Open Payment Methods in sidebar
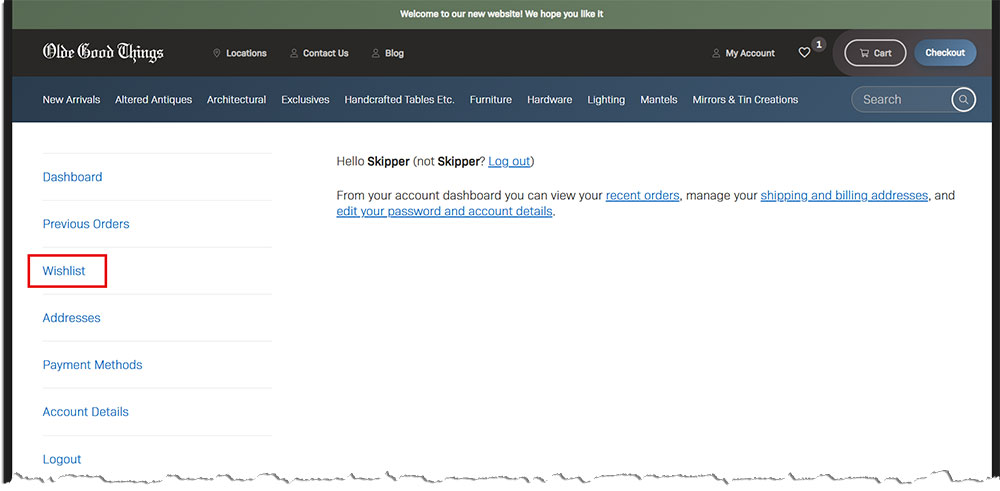 pos(92,365)
